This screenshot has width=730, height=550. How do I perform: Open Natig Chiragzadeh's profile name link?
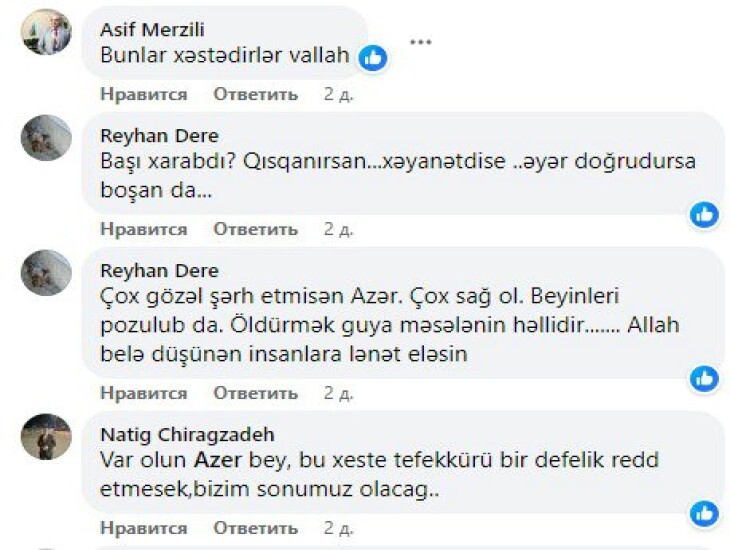click(x=187, y=435)
